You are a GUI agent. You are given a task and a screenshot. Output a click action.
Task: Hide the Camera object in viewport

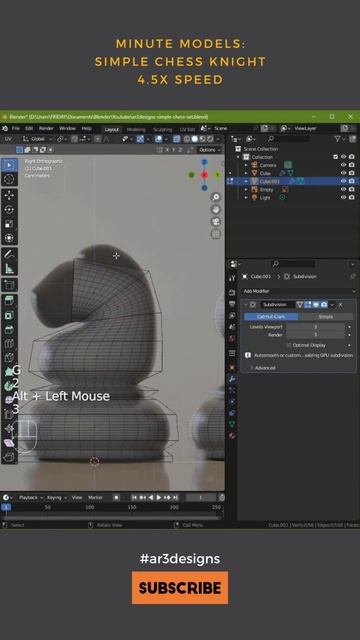click(344, 165)
